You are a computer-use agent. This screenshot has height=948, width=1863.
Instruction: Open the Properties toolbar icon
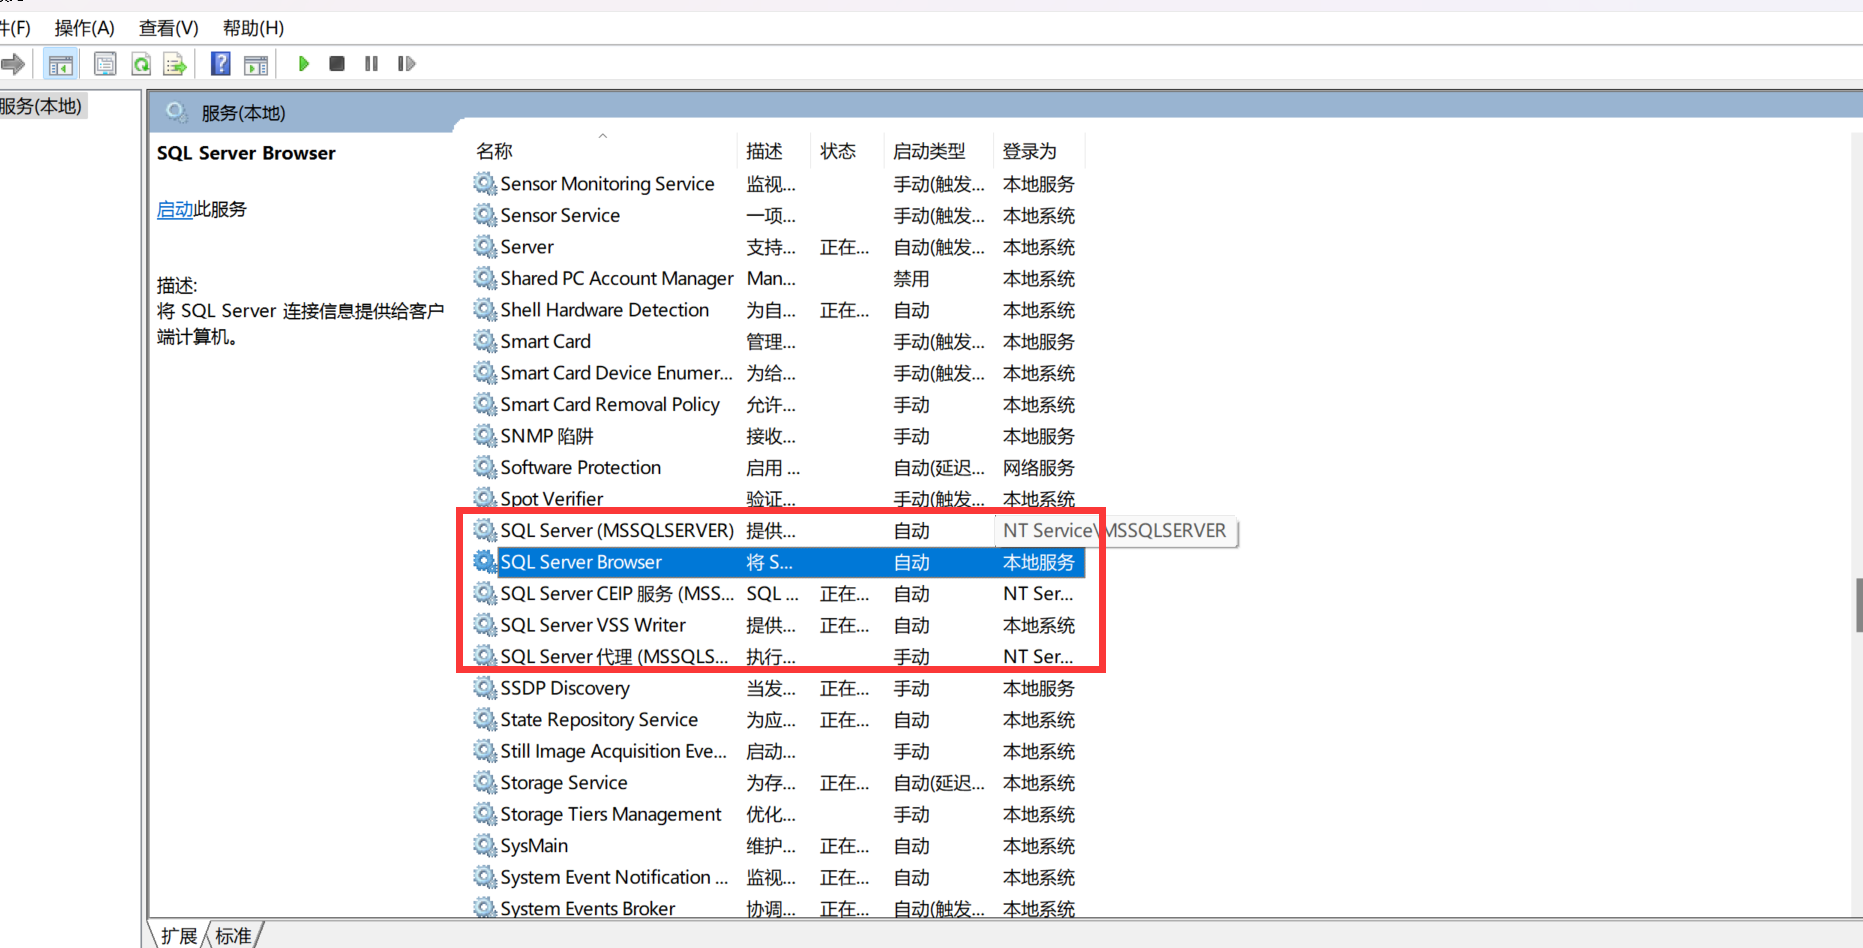[105, 64]
